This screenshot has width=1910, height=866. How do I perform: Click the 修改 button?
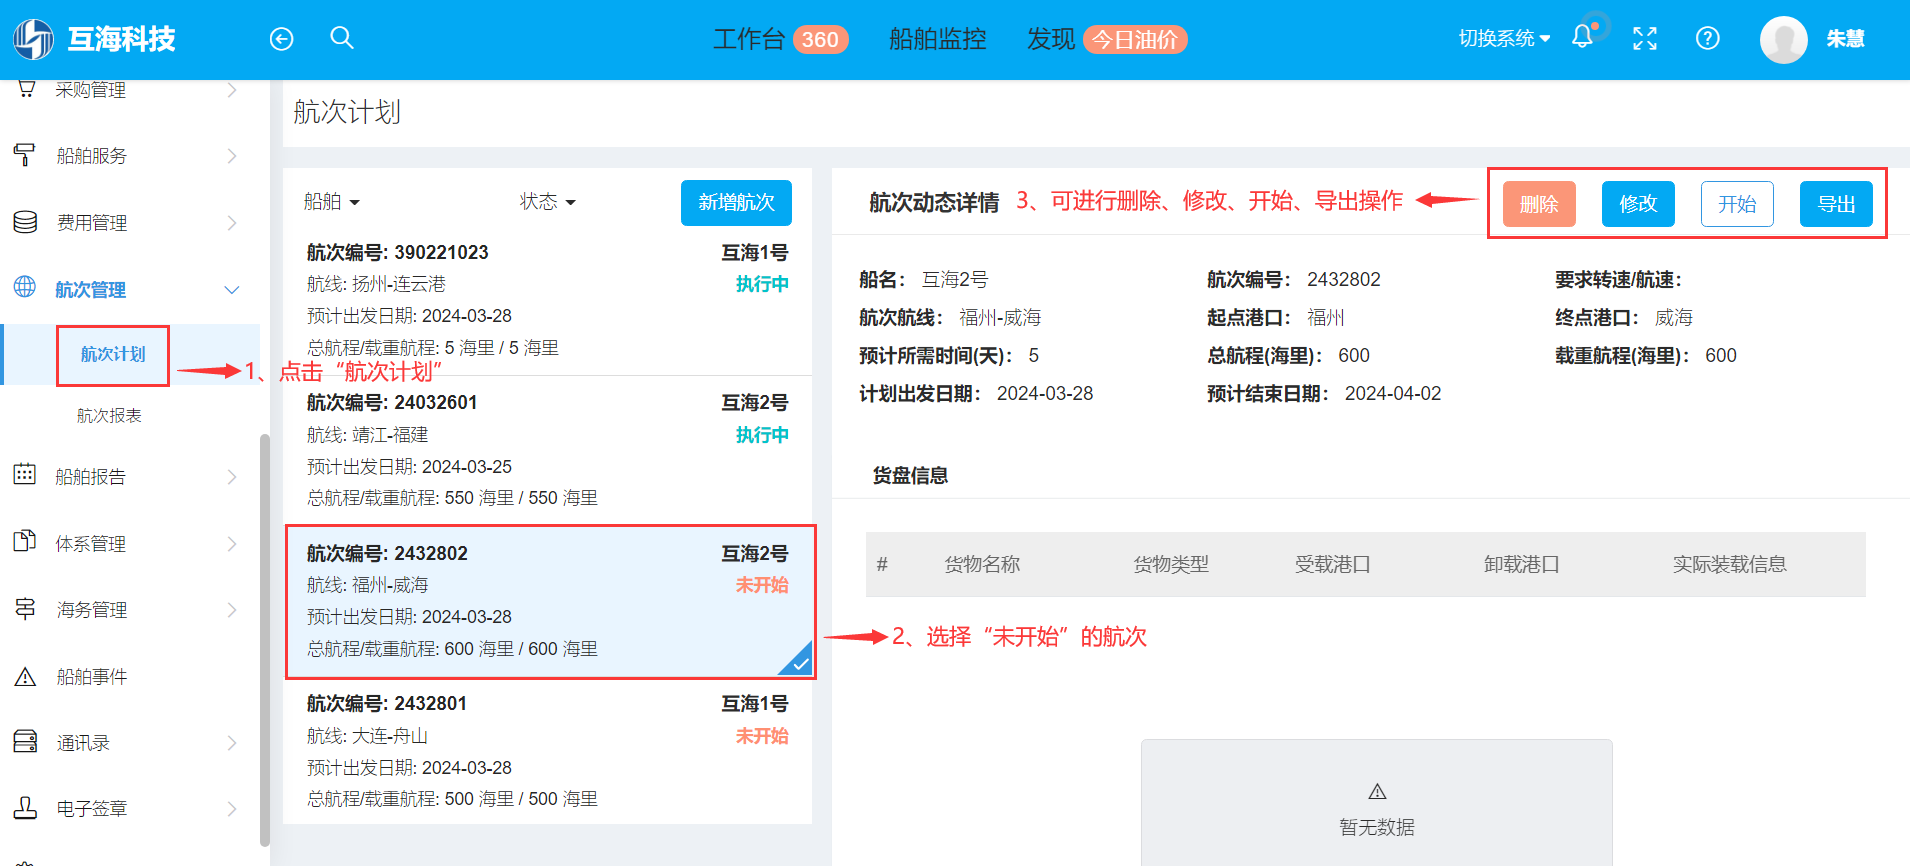[1638, 204]
